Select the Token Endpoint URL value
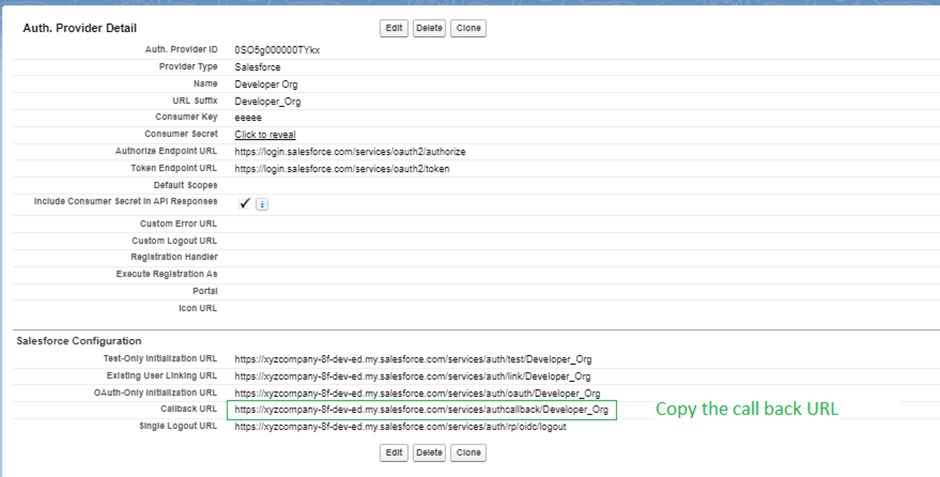This screenshot has height=477, width=940. point(342,169)
